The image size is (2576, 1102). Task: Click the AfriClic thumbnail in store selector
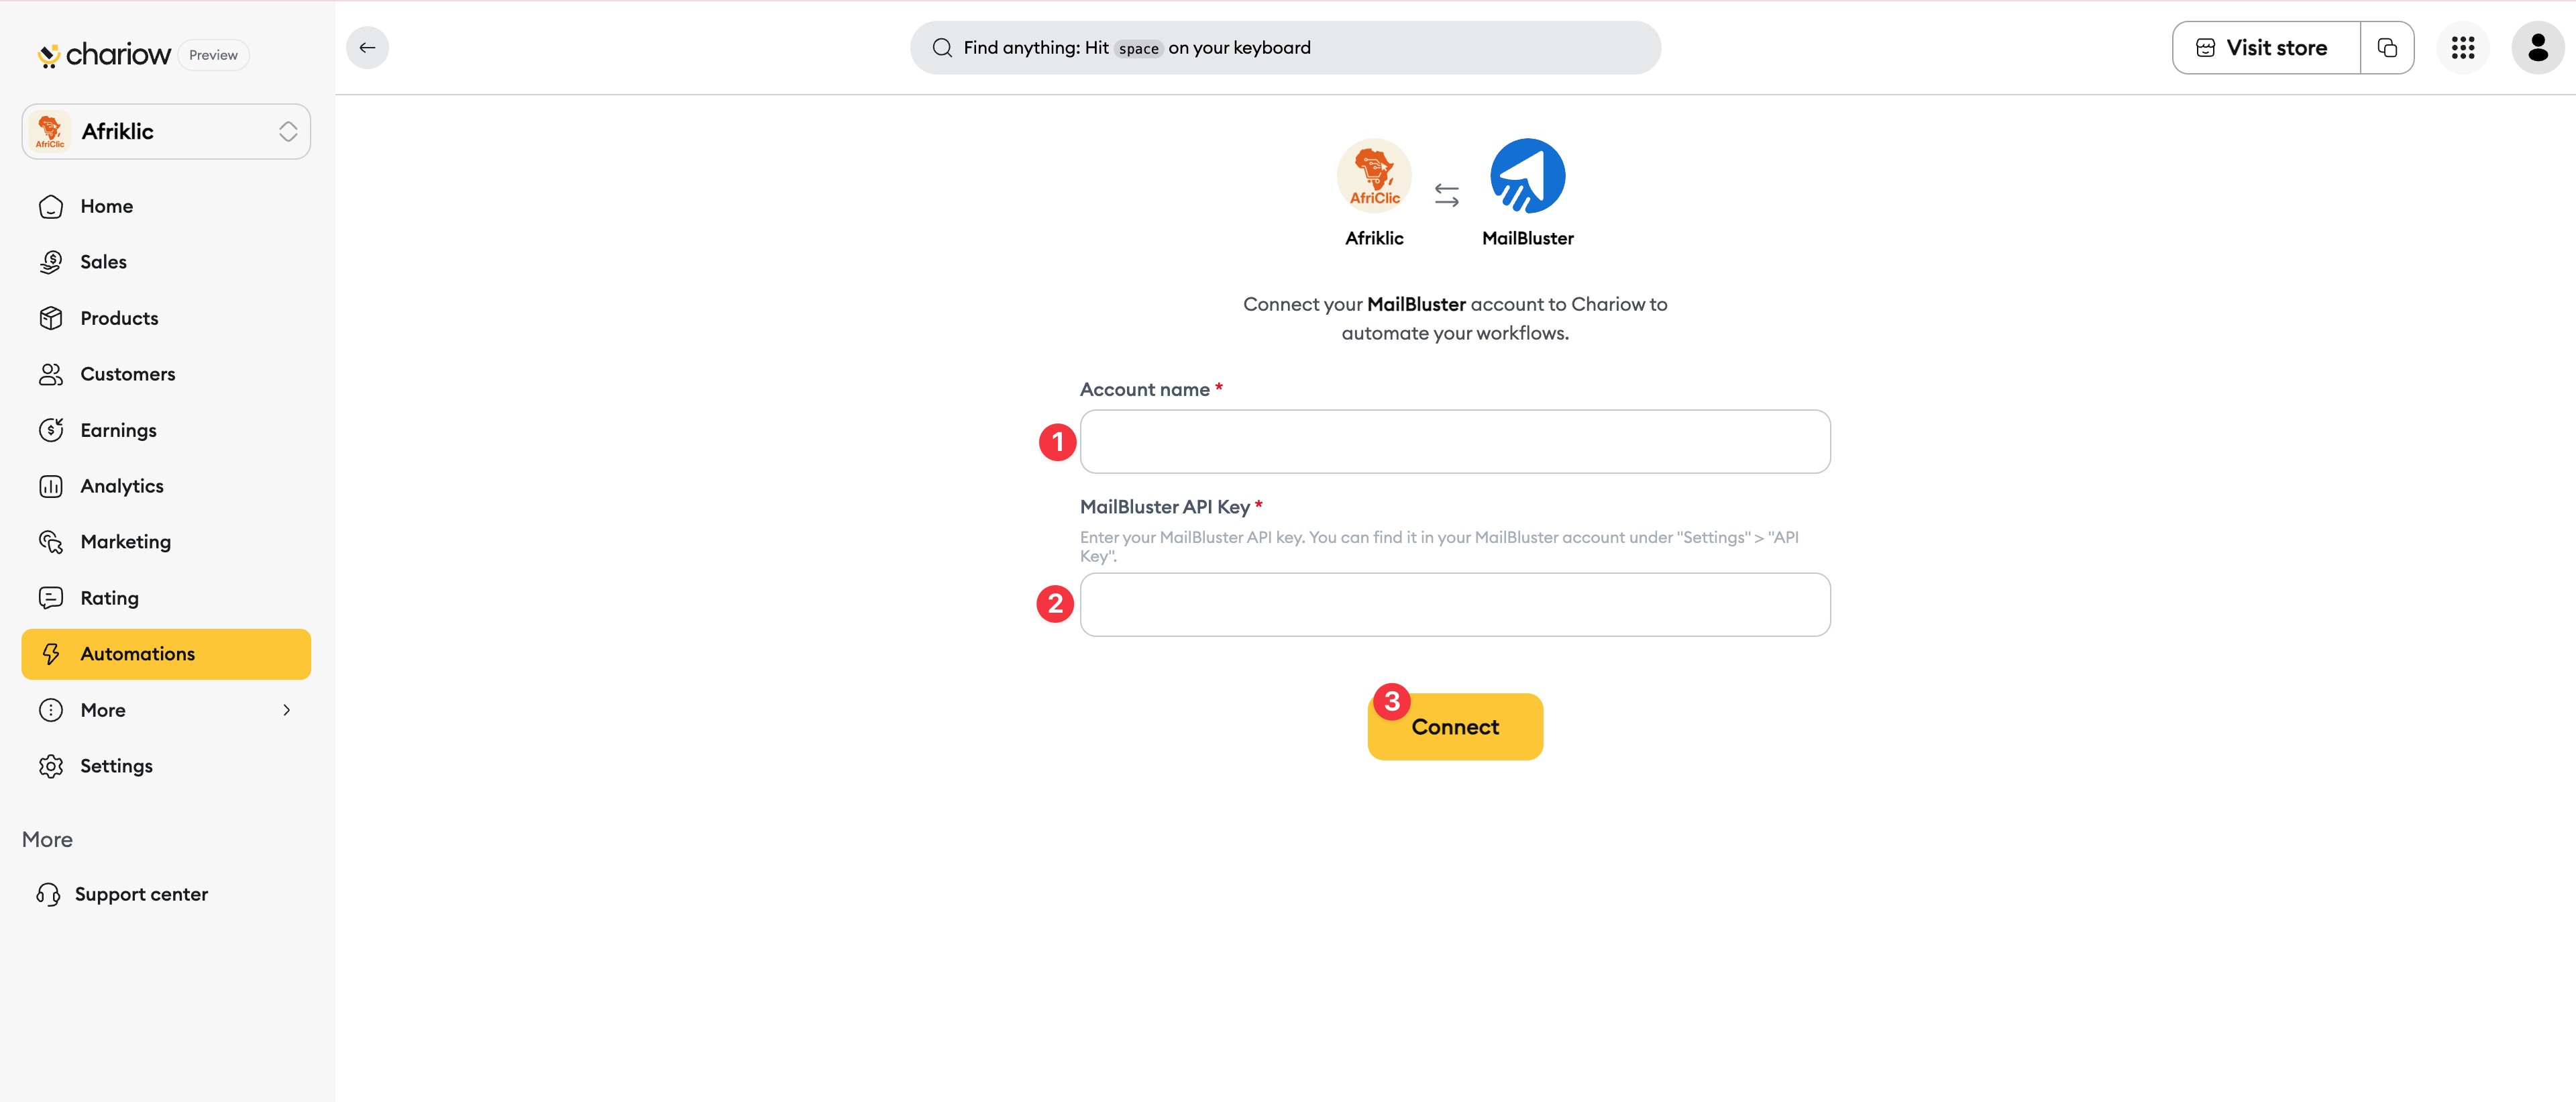50,131
